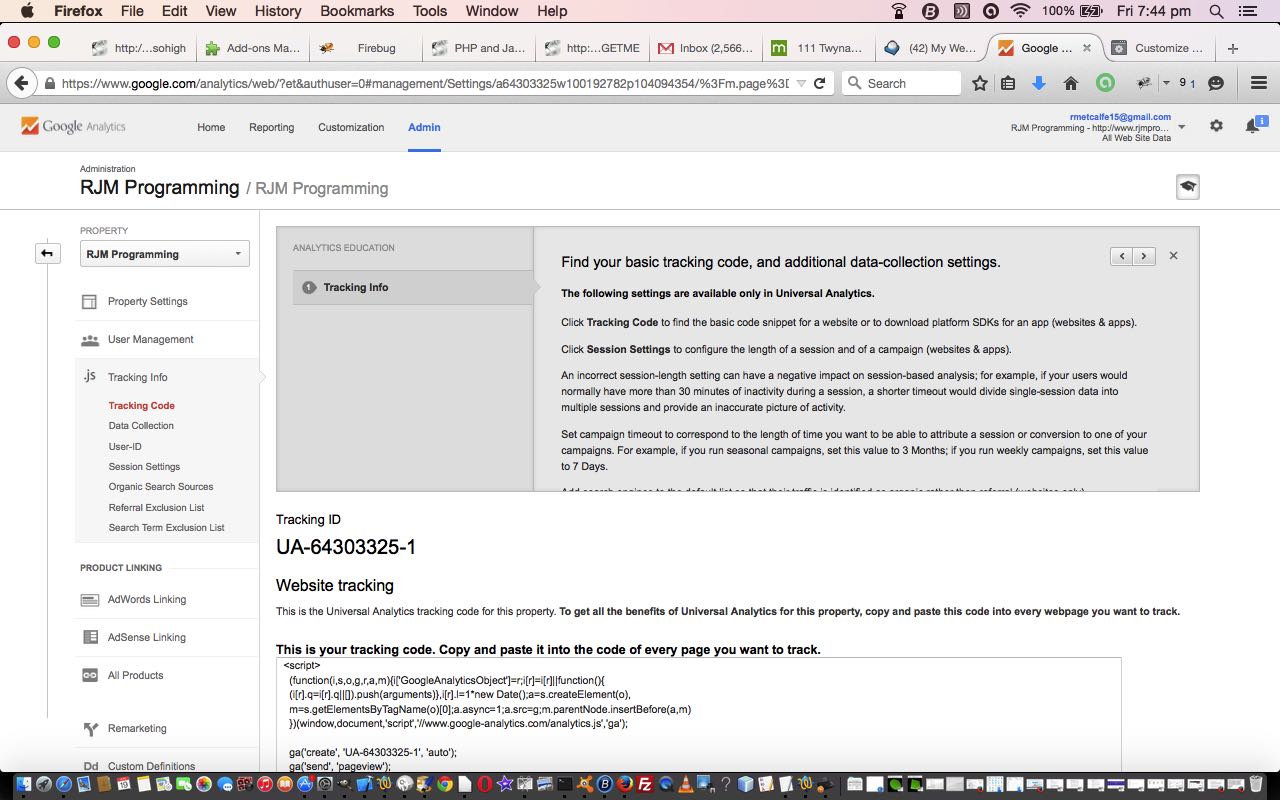Select the Admin tab
The image size is (1280, 800).
(424, 127)
